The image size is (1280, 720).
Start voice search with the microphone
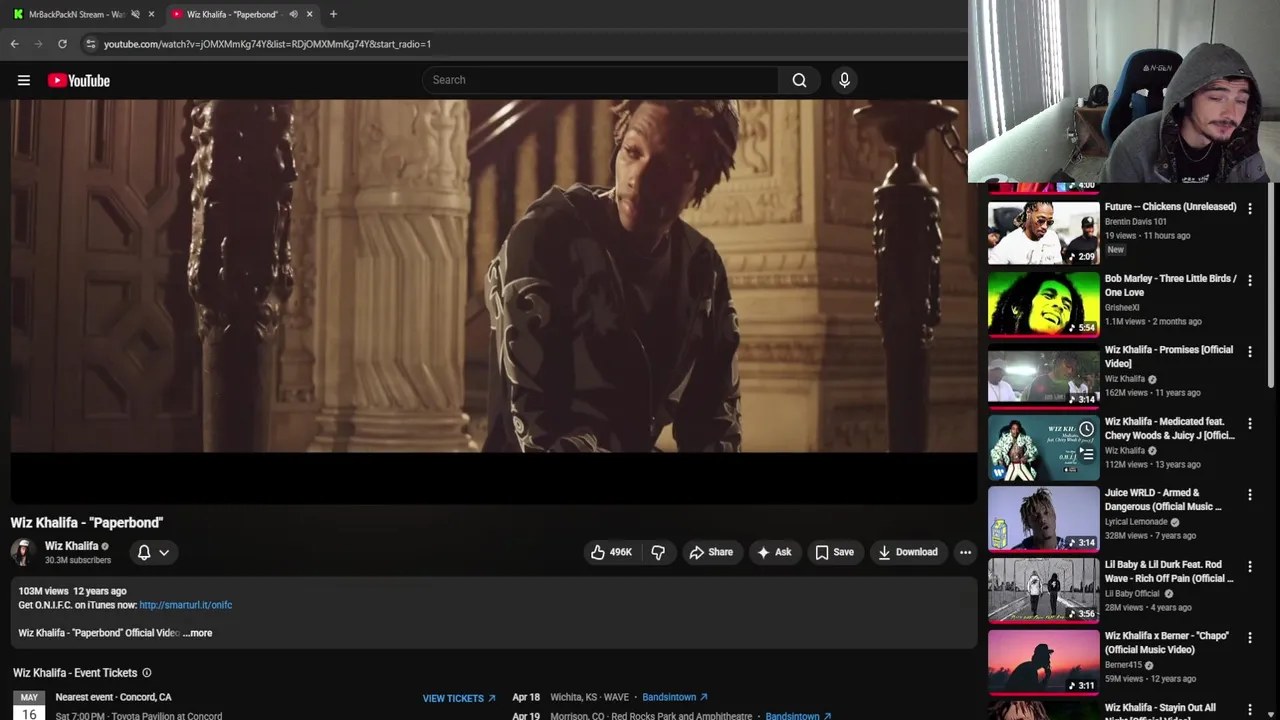click(844, 80)
